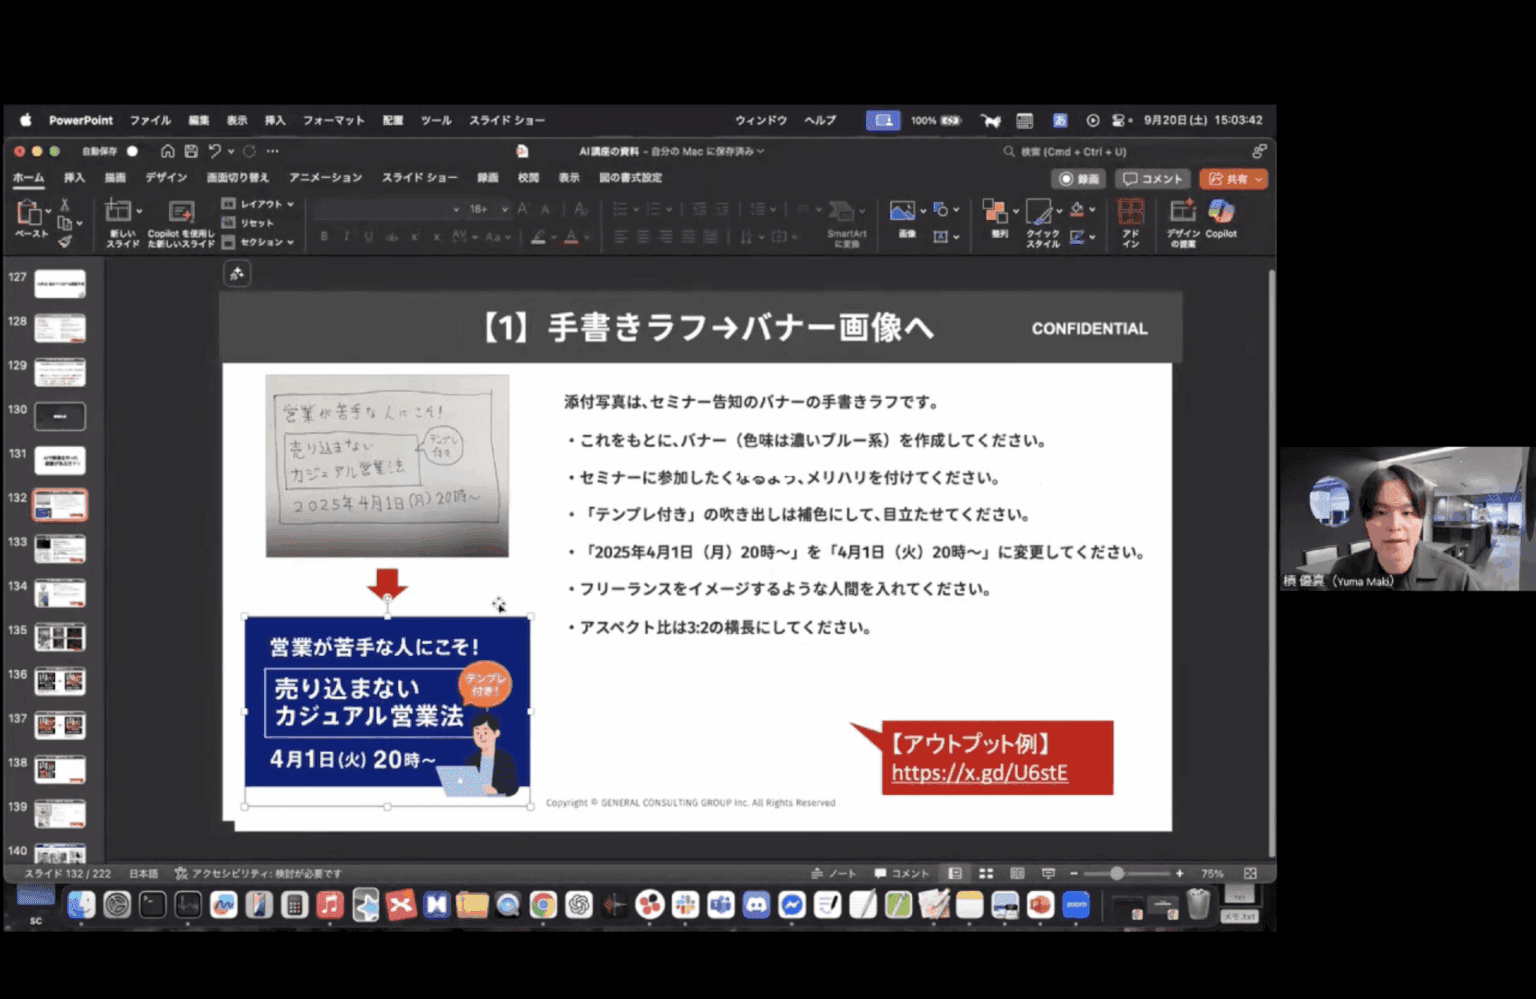This screenshot has width=1536, height=999.
Task: Switch to slide sorter view in status bar
Action: coord(986,873)
